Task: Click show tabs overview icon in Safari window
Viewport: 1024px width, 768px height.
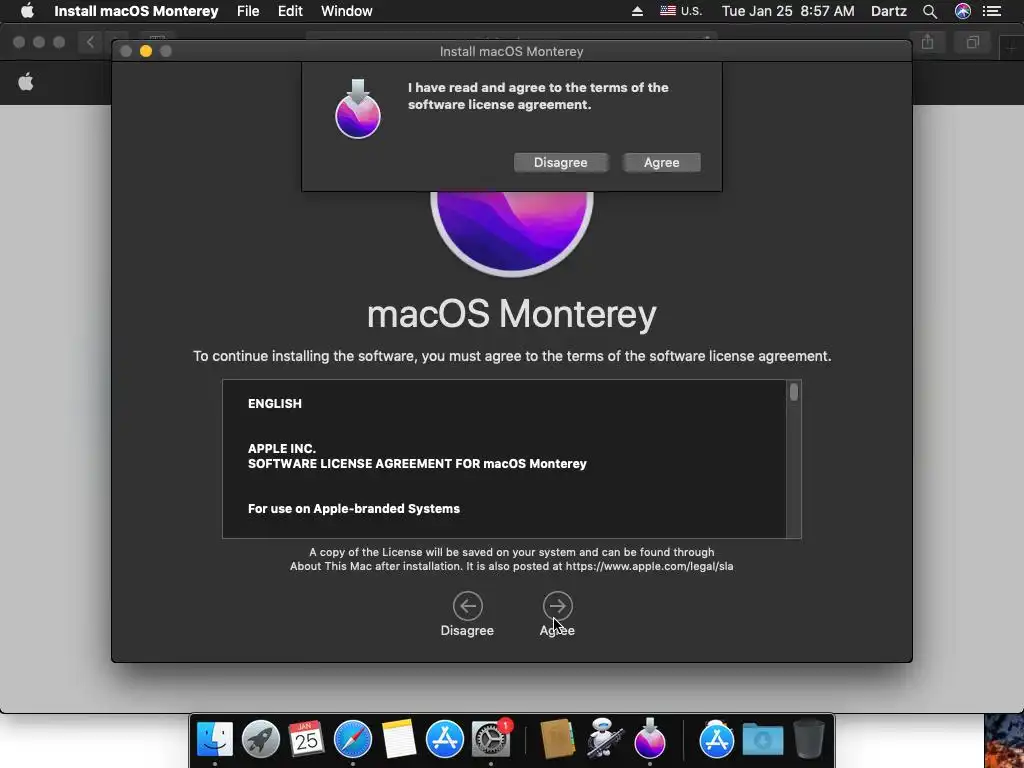Action: (972, 42)
